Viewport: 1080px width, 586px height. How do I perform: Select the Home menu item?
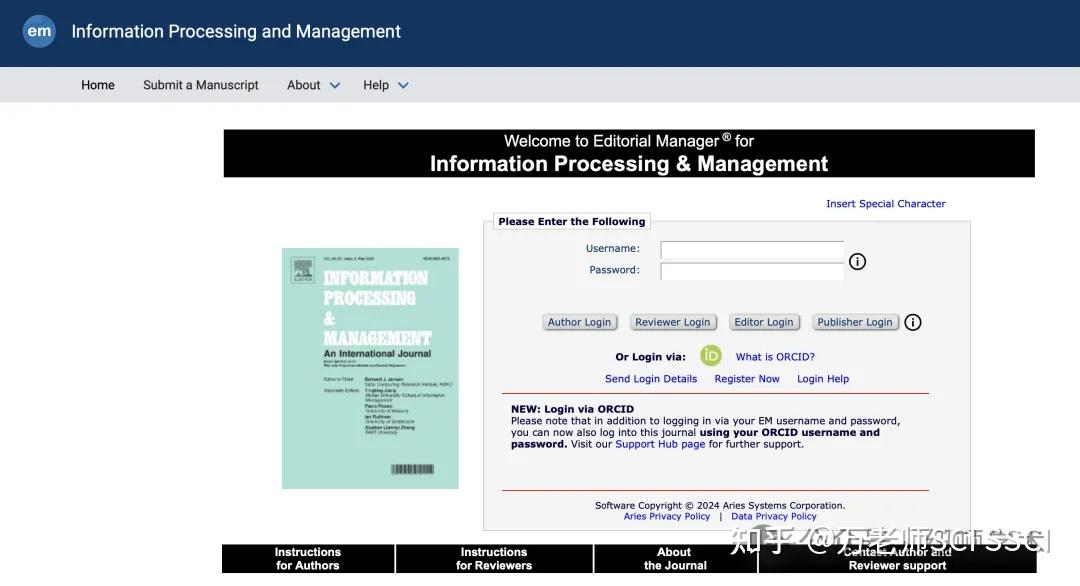(x=97, y=85)
